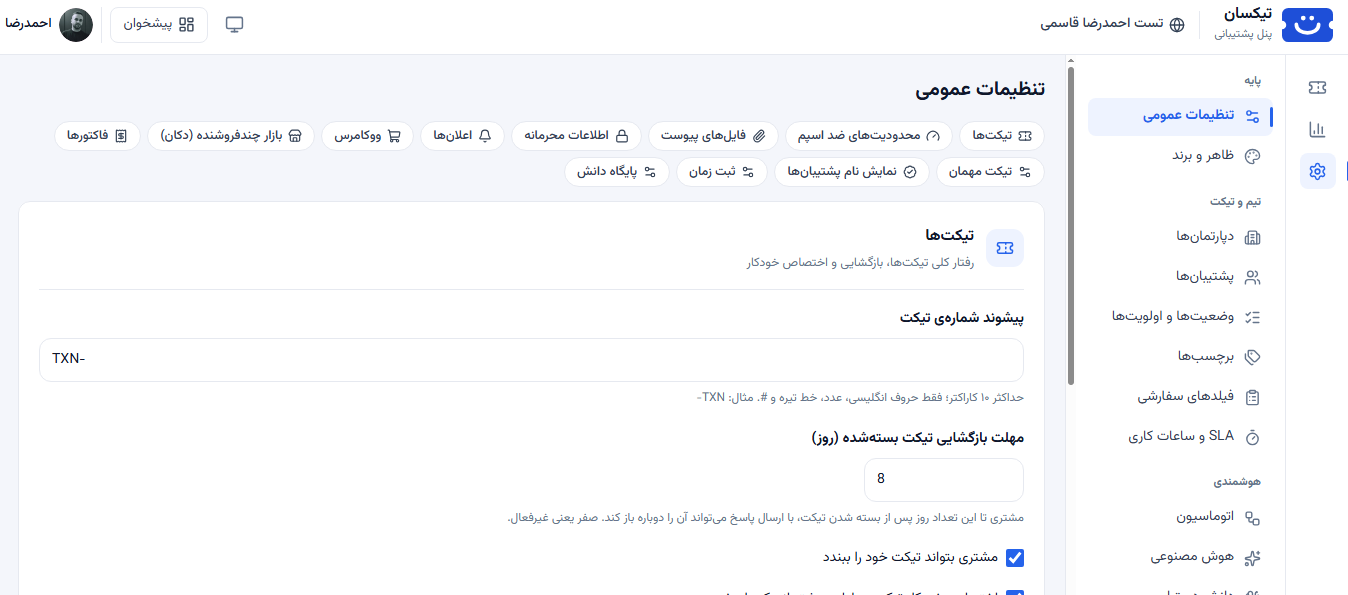The image size is (1348, 595).
Task: Click the tag icon beside برچسب‌ها
Action: (1253, 358)
